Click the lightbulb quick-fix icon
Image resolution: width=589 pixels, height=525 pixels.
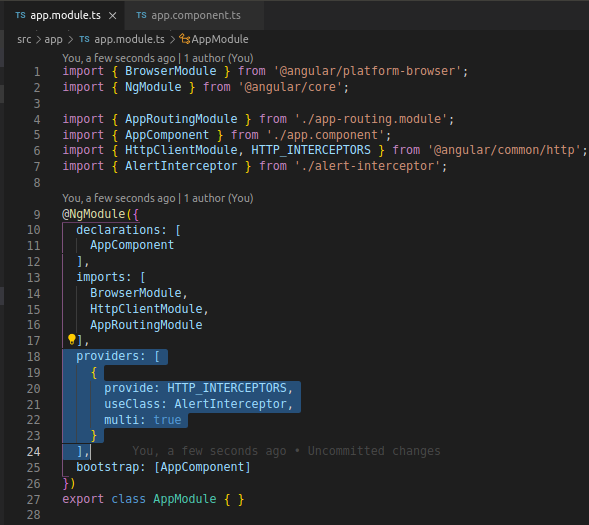pos(71,339)
